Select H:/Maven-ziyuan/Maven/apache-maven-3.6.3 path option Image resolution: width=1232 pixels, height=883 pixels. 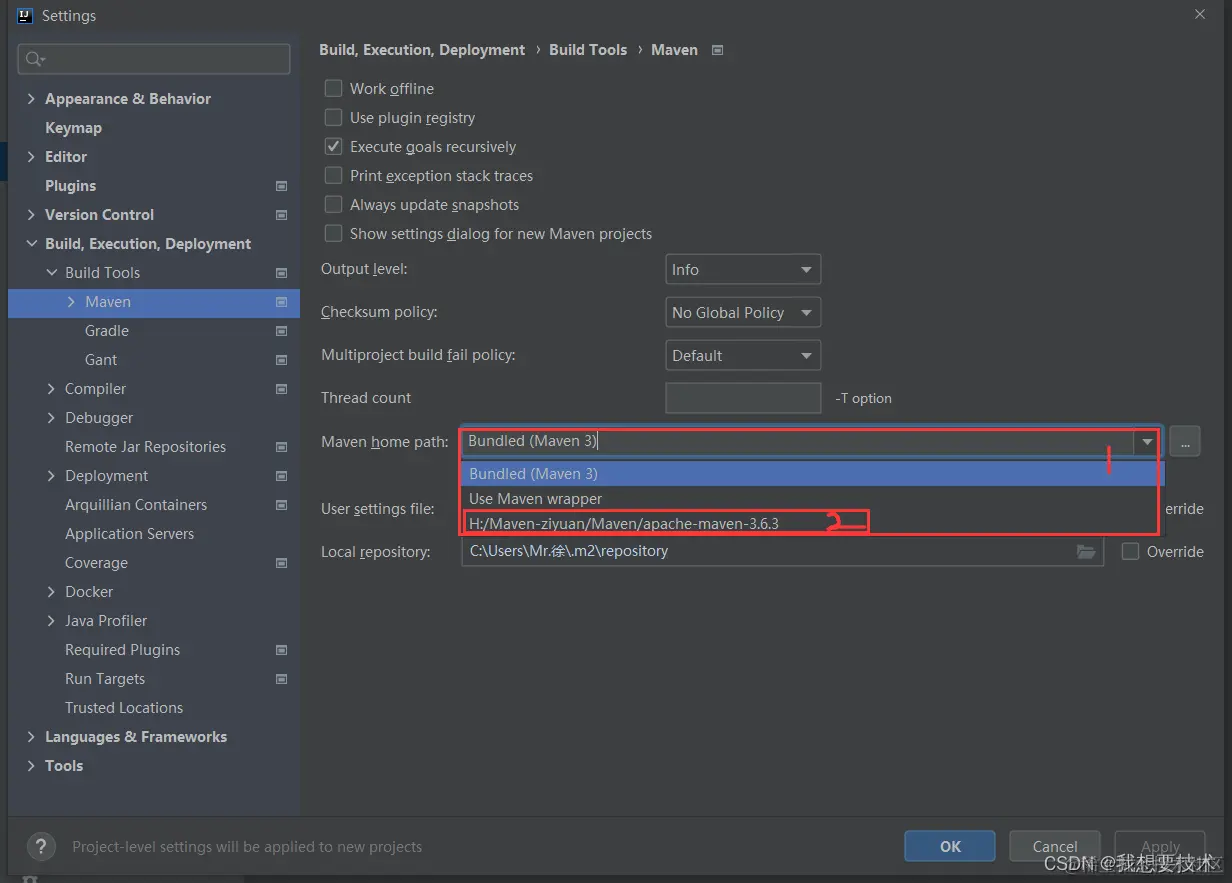[x=813, y=523]
